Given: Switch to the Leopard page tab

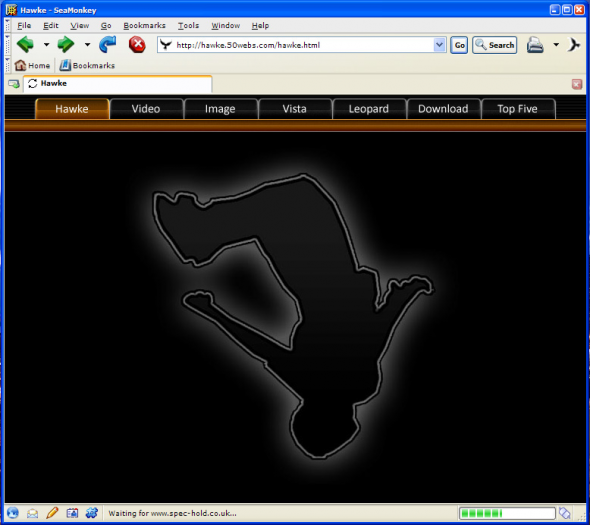Looking at the screenshot, I should point(368,109).
